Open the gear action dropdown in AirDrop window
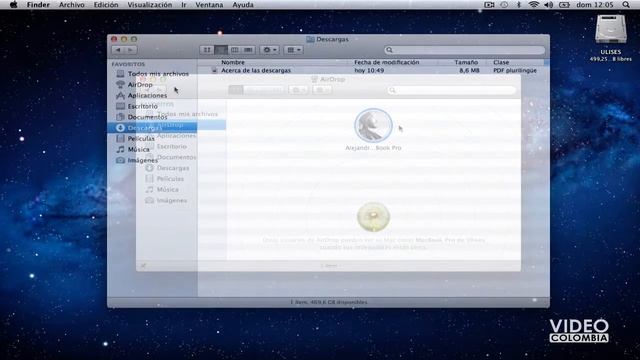This screenshot has height=360, width=640. coord(298,90)
